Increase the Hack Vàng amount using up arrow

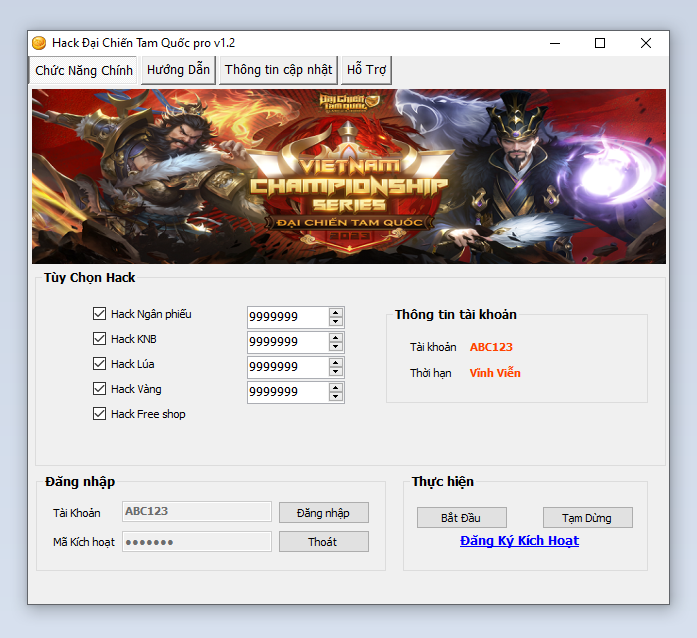336,387
